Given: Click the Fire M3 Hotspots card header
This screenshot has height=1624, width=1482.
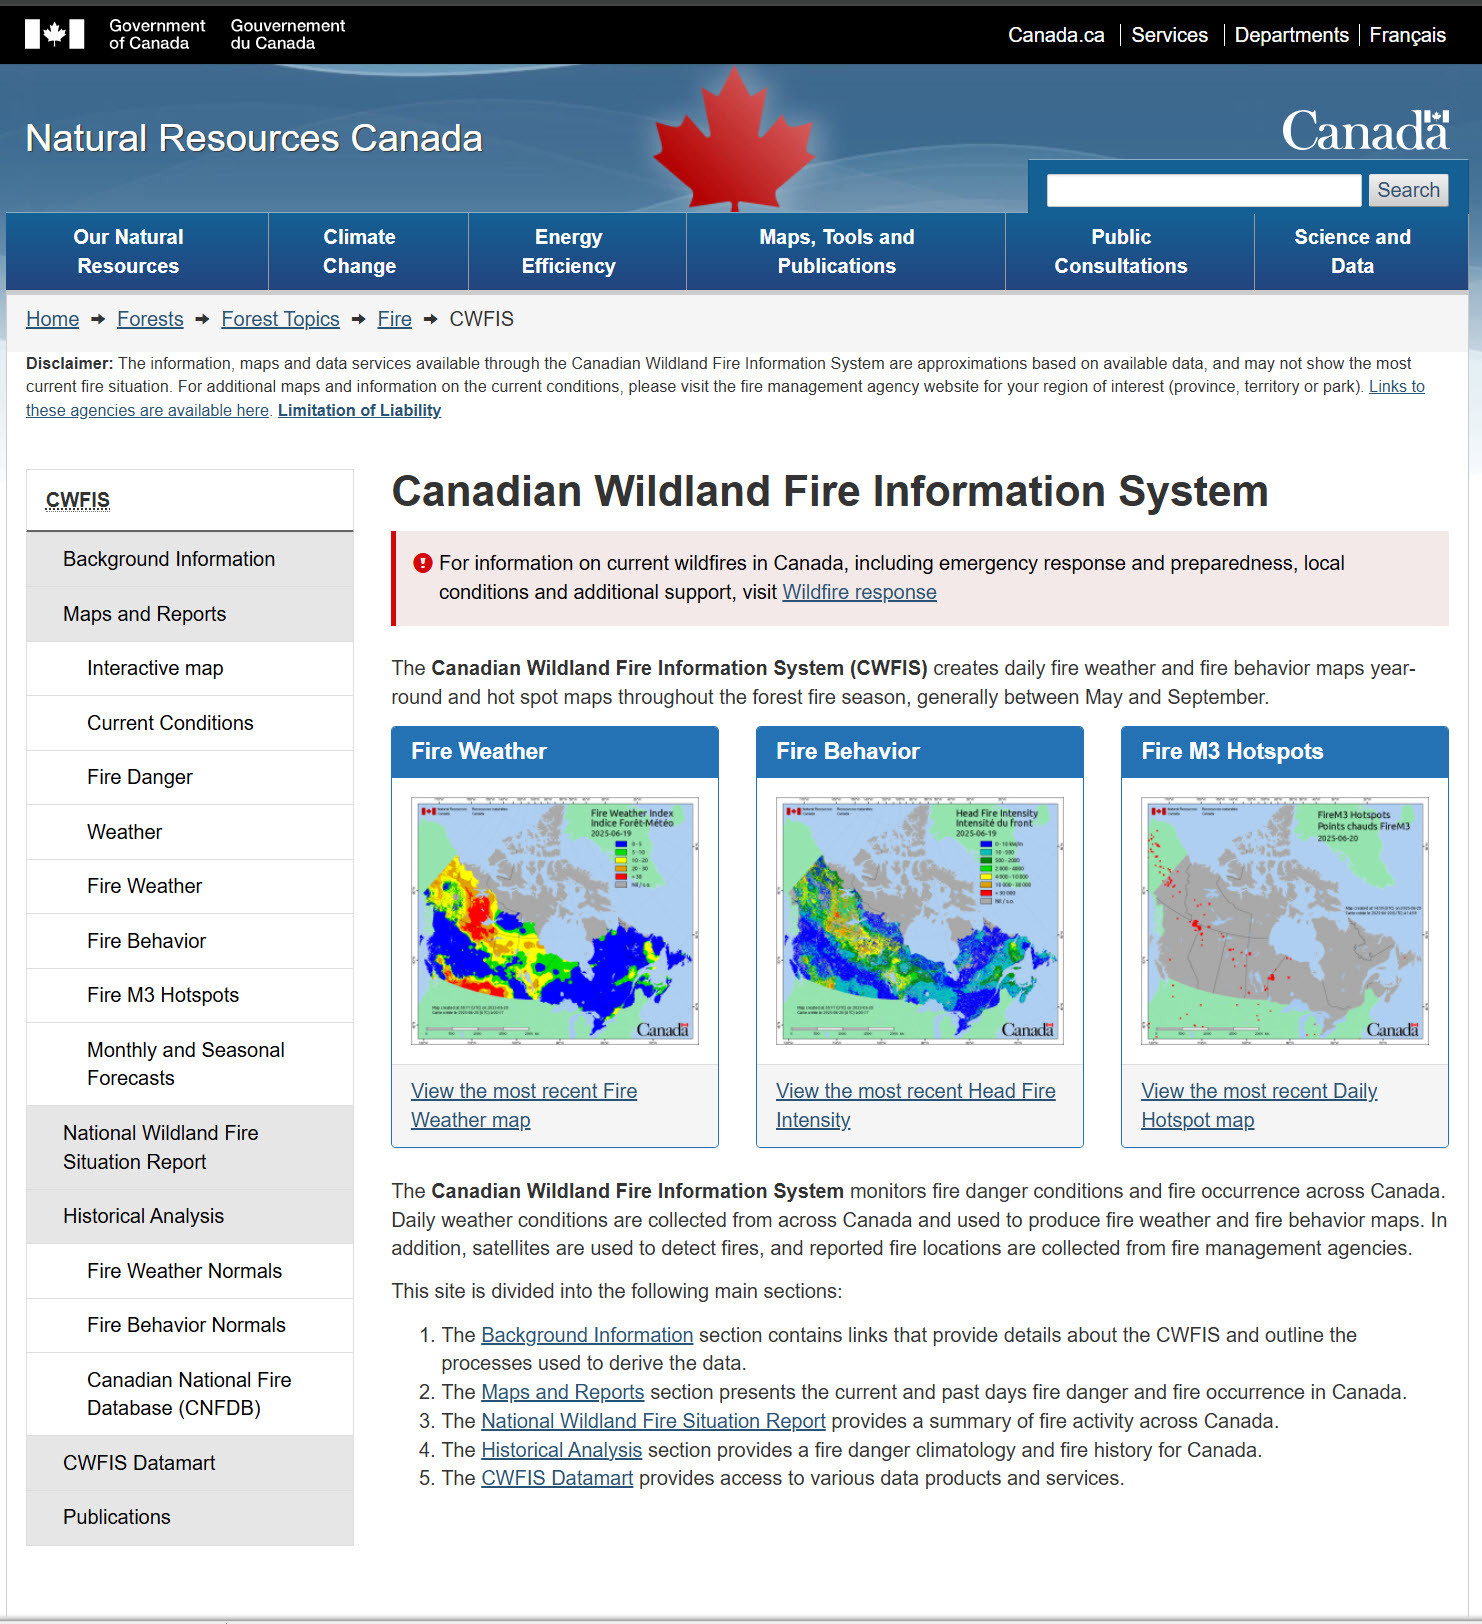Looking at the screenshot, I should point(1285,752).
